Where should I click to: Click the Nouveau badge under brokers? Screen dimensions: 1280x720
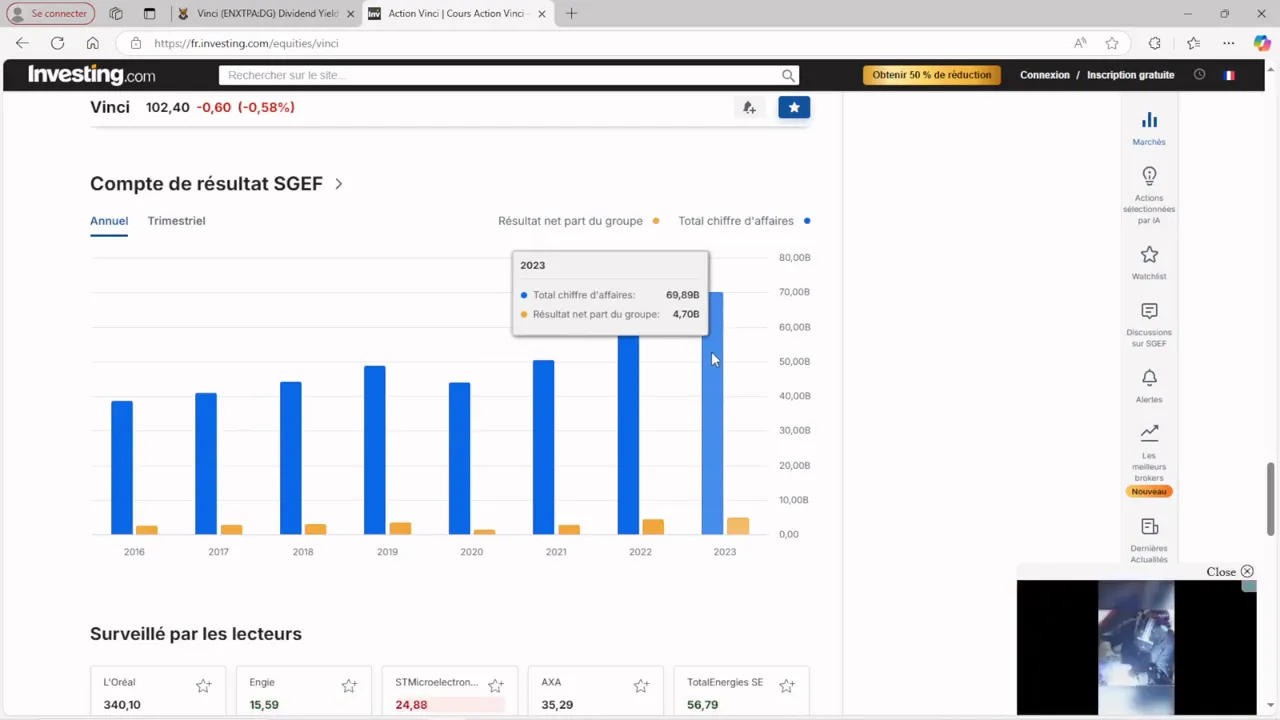click(1149, 491)
